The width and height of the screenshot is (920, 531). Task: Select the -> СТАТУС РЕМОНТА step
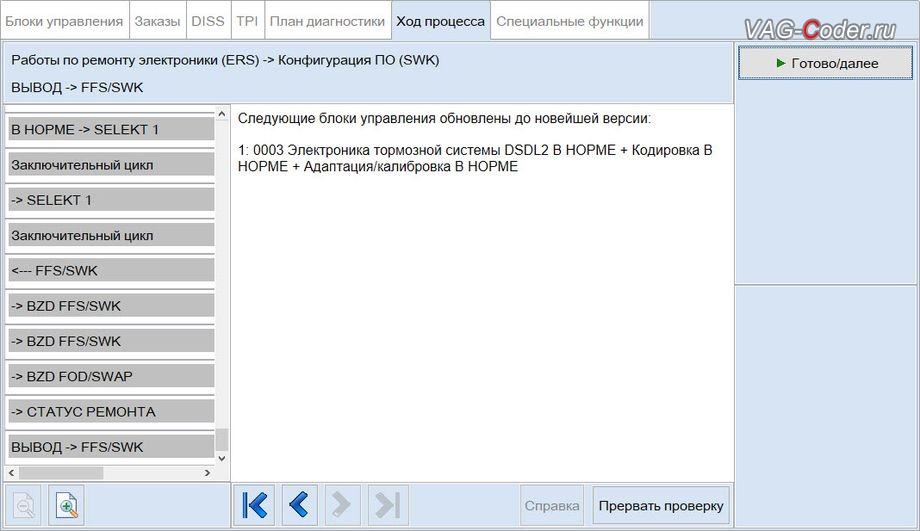[x=110, y=411]
